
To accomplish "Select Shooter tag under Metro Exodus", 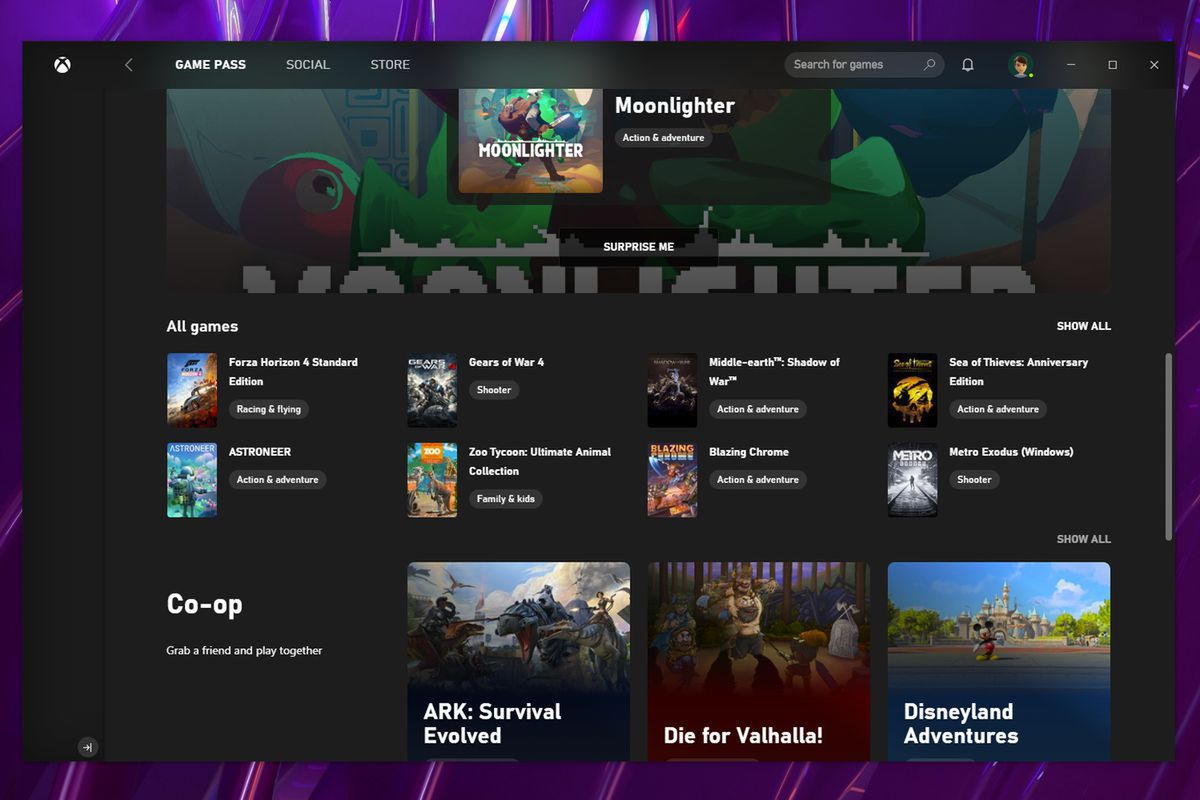I will click(x=974, y=480).
